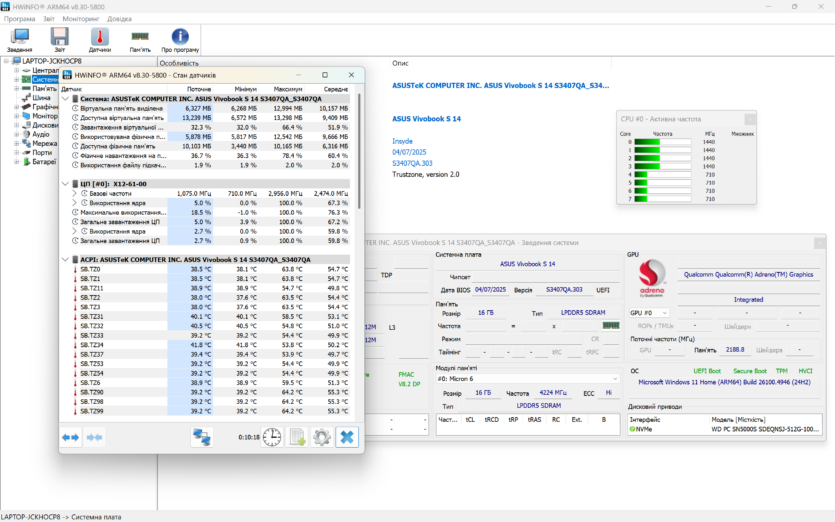Click the ASUSTeK COMPUTER INC. description link
Image resolution: width=835 pixels, height=522 pixels.
(501, 85)
